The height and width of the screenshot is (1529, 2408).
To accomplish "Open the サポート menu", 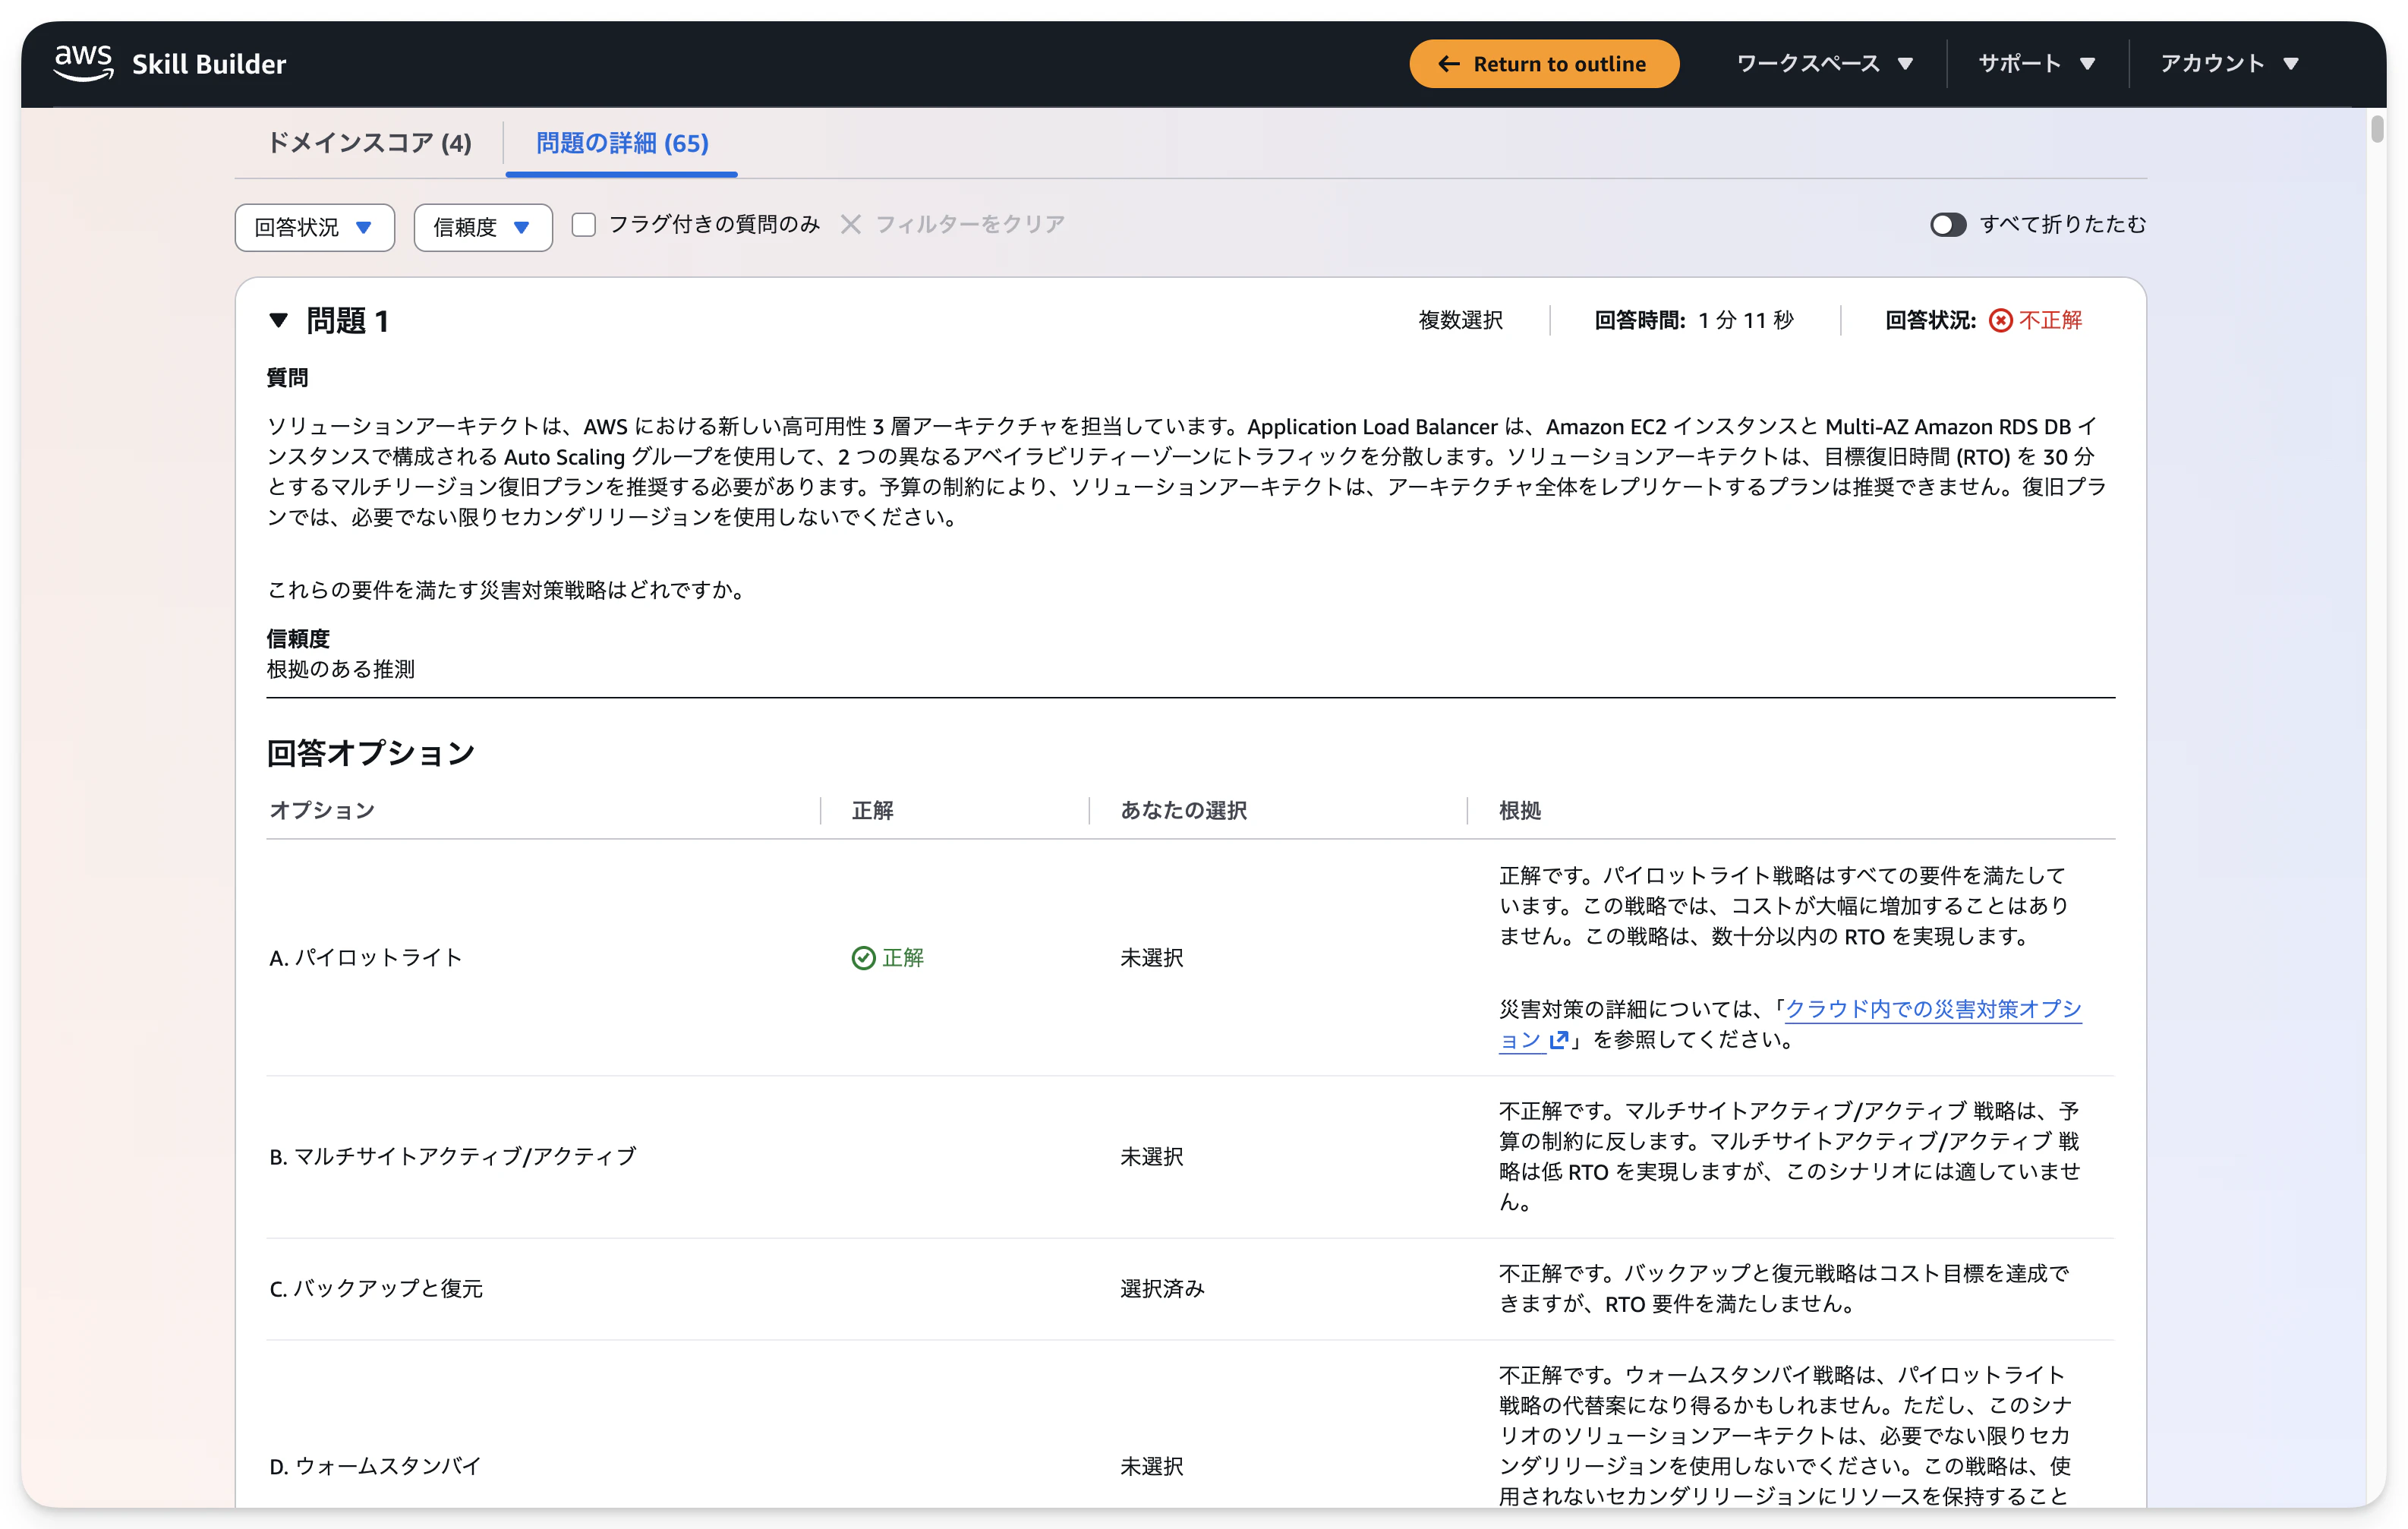I will tap(2037, 64).
